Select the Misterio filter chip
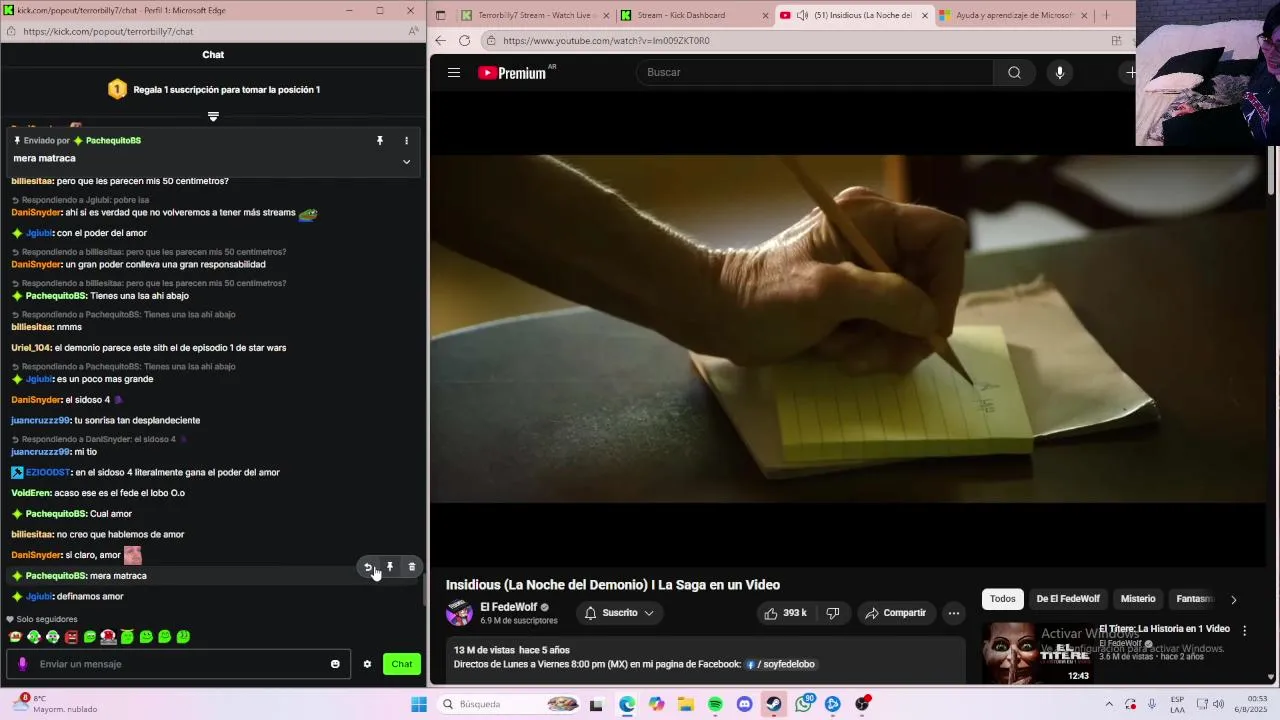1280x720 pixels. pos(1138,599)
